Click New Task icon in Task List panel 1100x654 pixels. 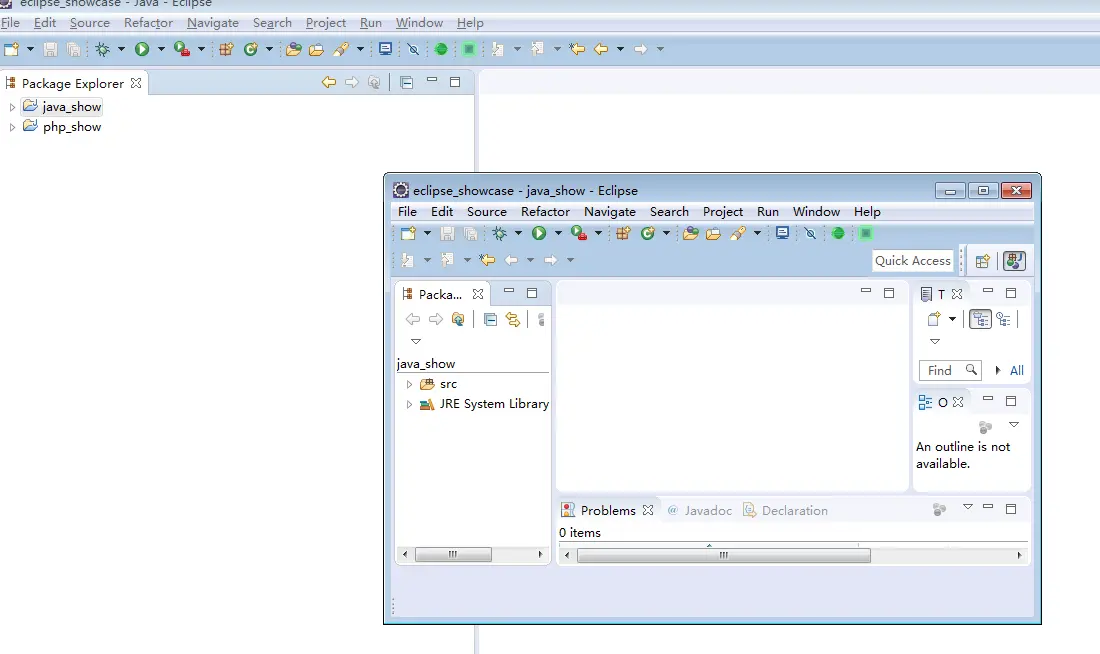pos(934,319)
